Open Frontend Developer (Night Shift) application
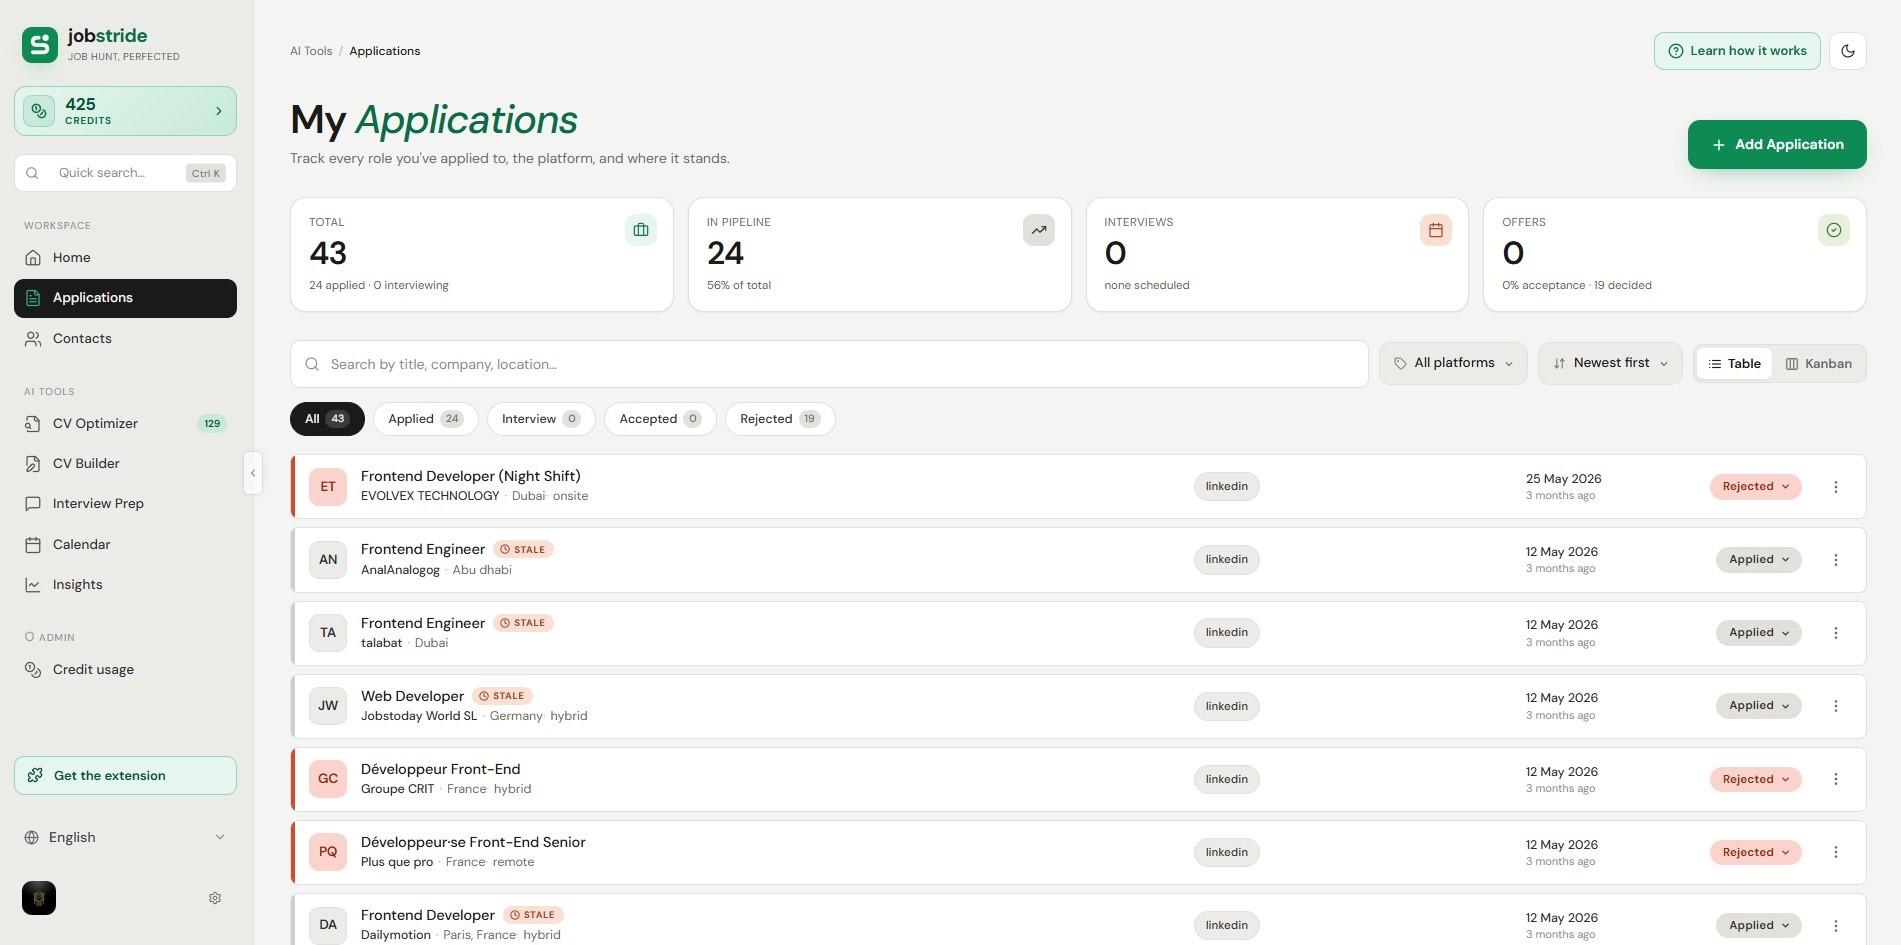The height and width of the screenshot is (945, 1901). (470, 476)
